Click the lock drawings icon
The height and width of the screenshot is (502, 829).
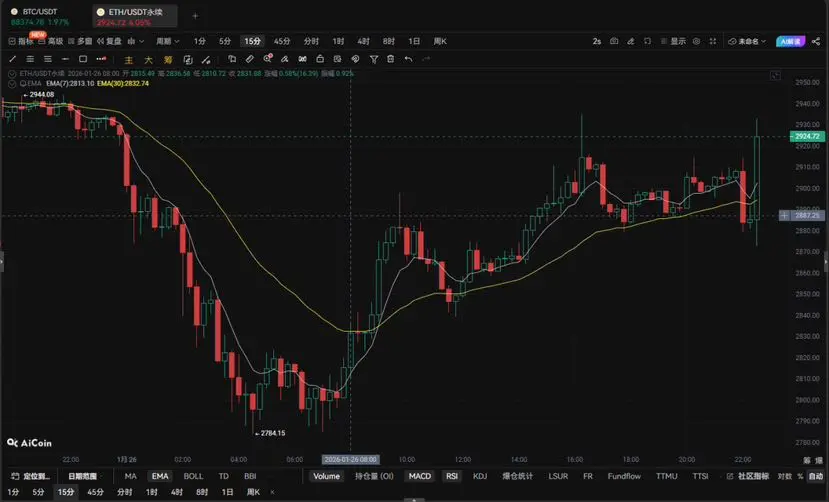320,59
